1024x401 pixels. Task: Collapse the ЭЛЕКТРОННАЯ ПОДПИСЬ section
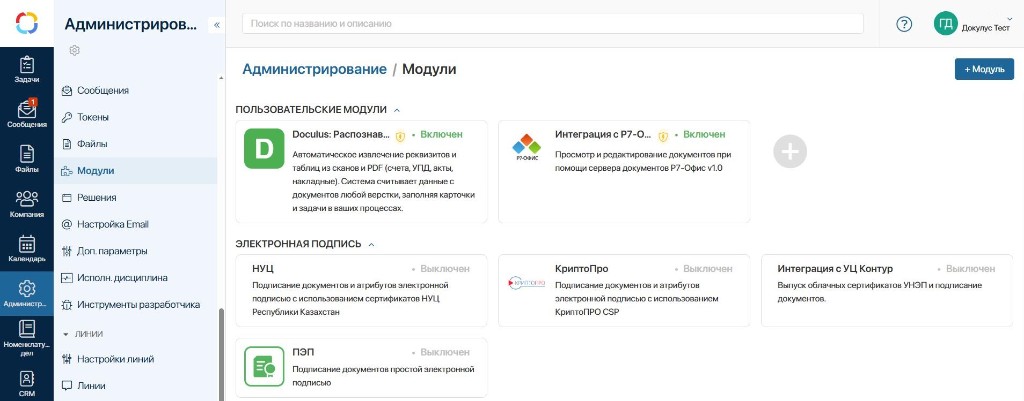(372, 244)
